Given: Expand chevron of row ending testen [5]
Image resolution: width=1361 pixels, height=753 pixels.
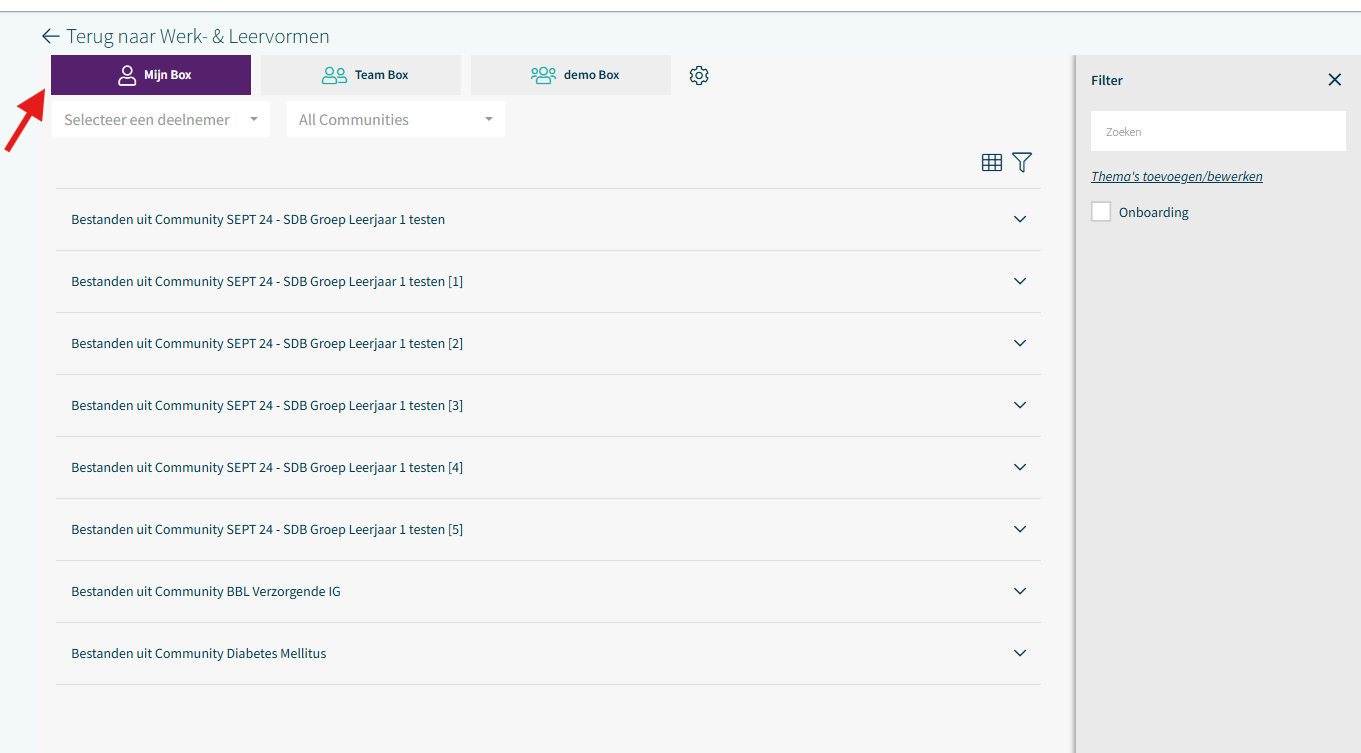Looking at the screenshot, I should (1020, 529).
